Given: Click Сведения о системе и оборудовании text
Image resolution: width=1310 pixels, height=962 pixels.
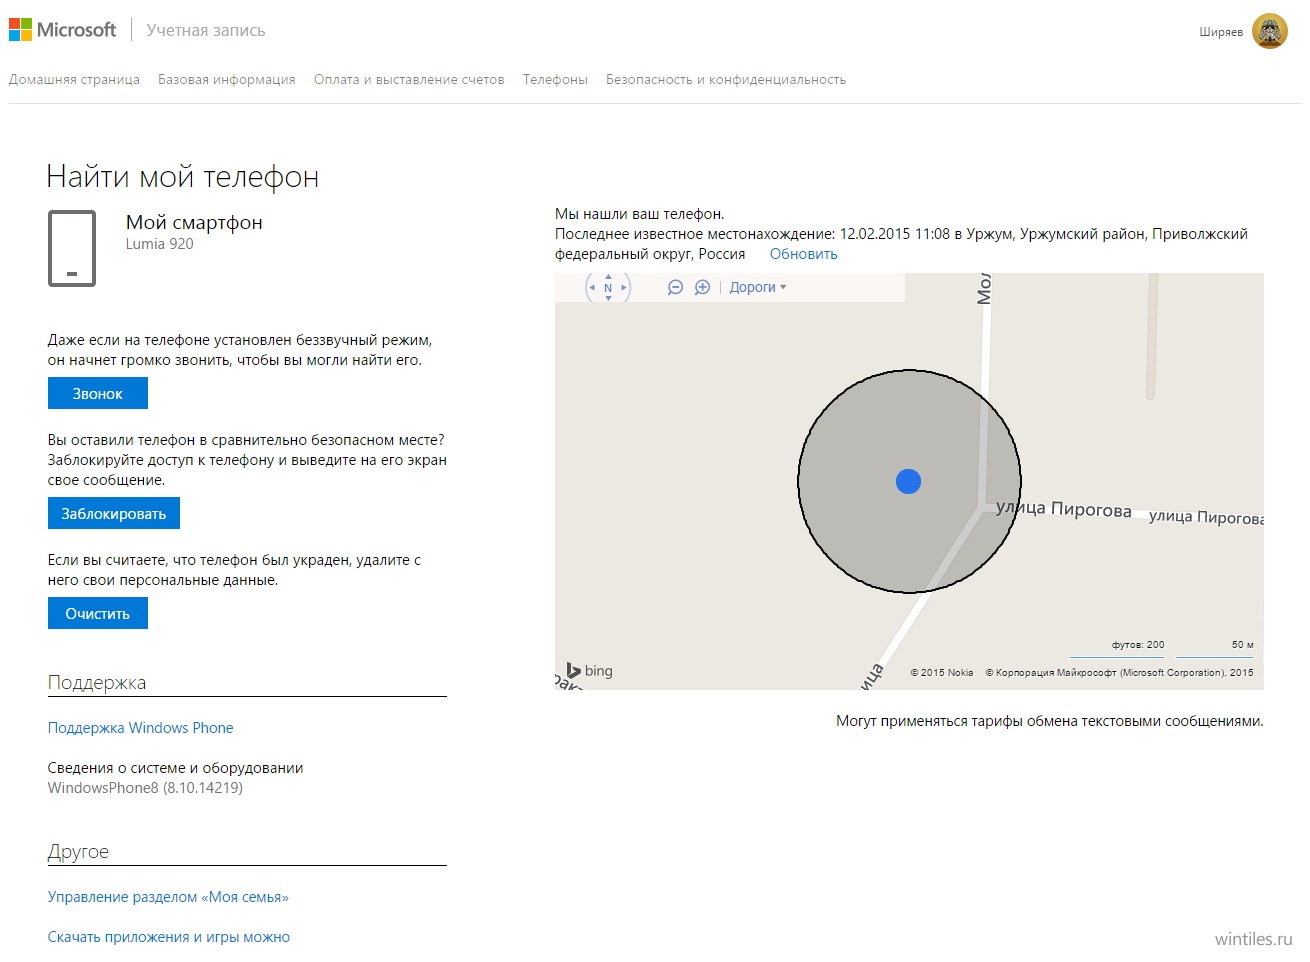Looking at the screenshot, I should 176,768.
